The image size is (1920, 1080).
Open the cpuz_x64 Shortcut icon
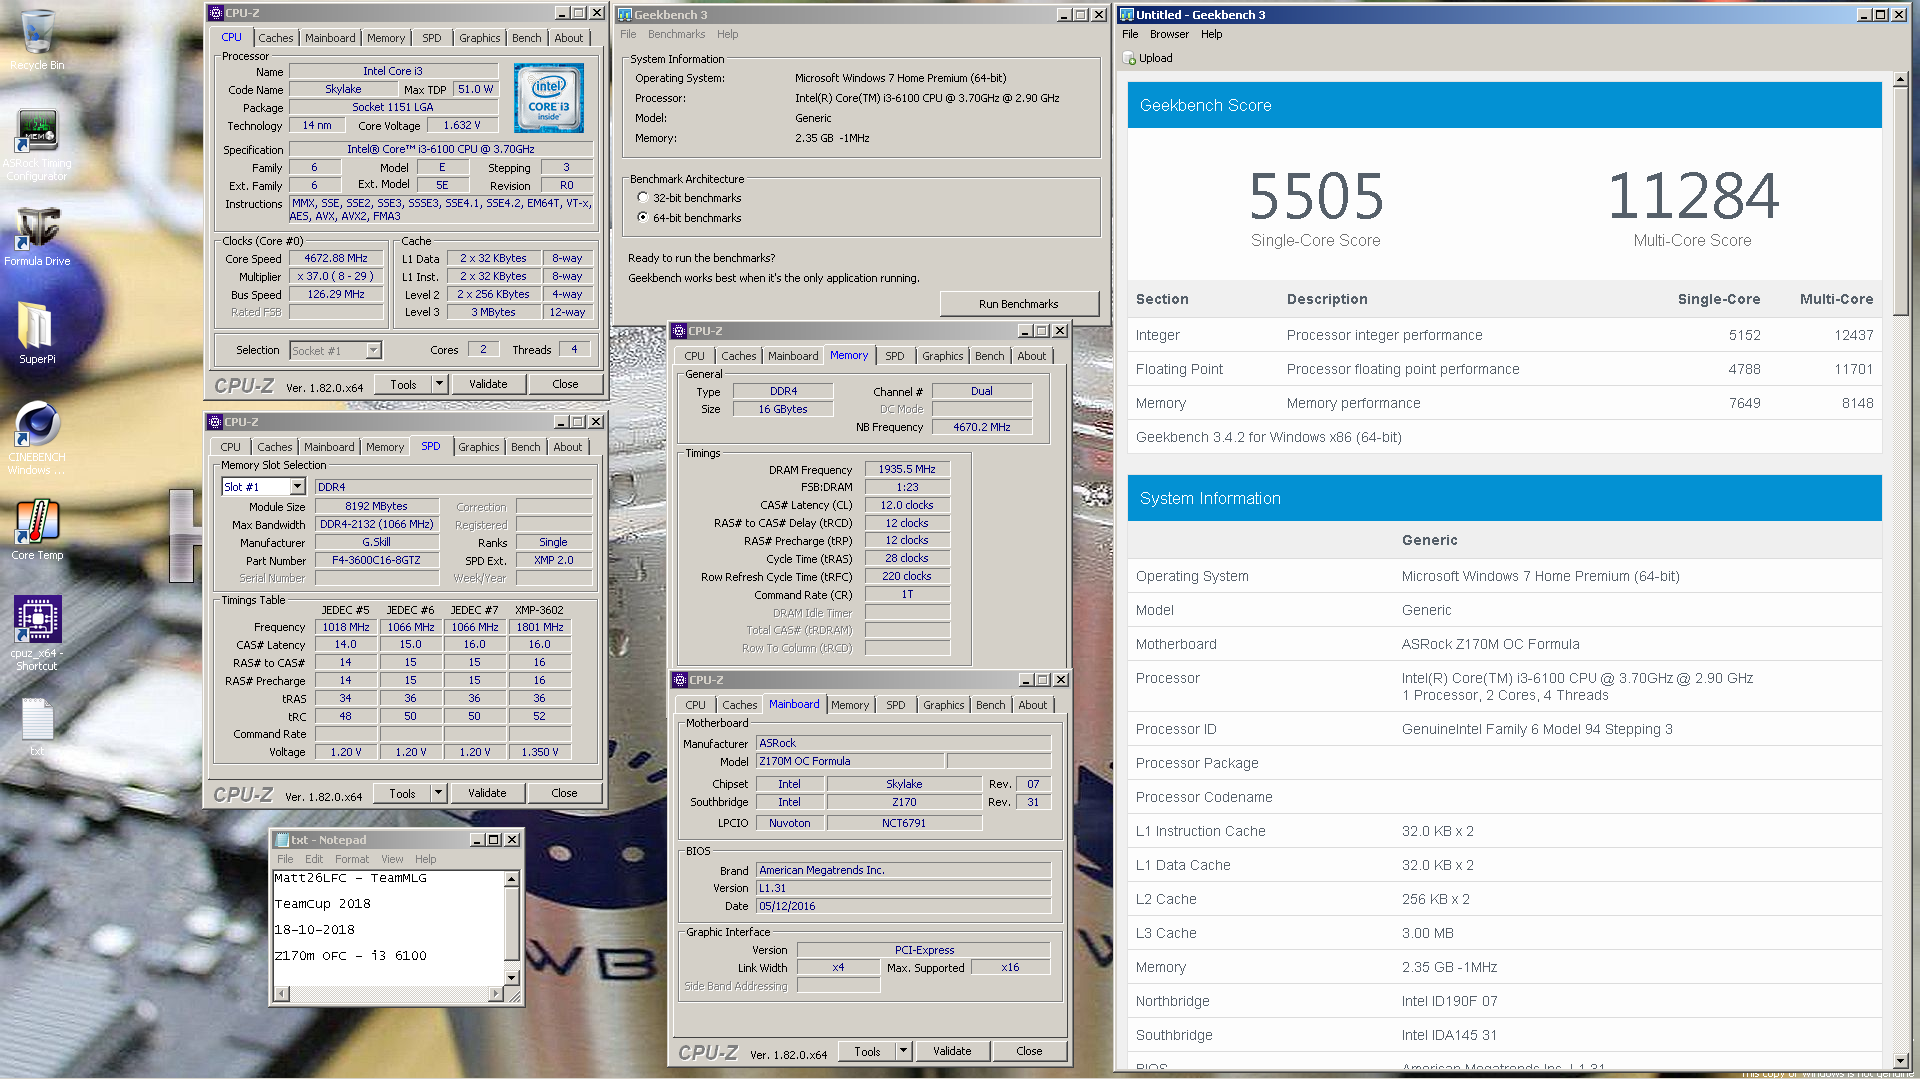point(37,633)
